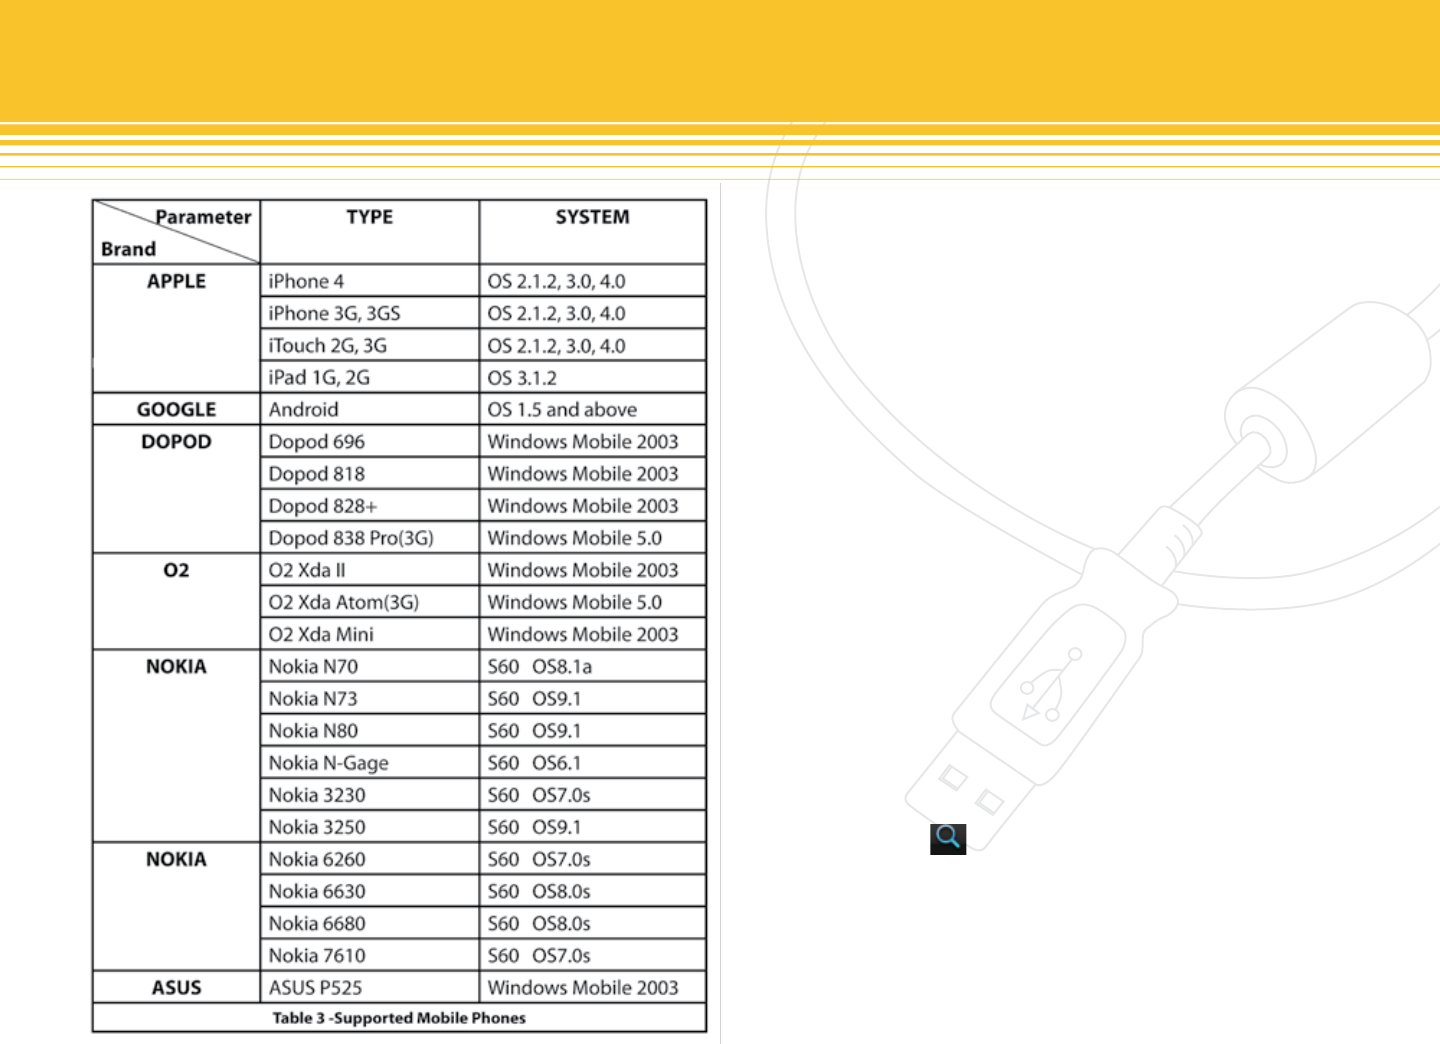Click the "Dopod 828+" cell
This screenshot has width=1440, height=1044.
(370, 505)
